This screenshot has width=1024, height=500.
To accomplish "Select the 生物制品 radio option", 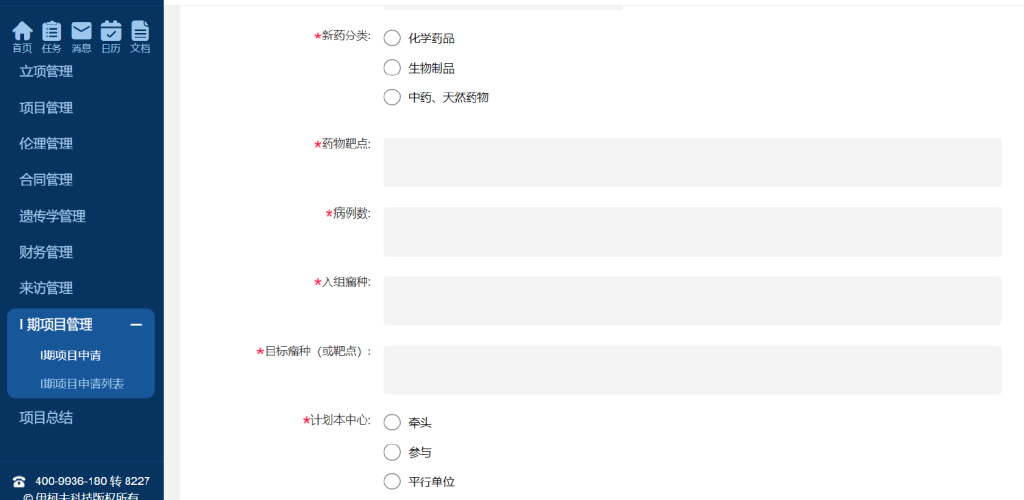I will [392, 68].
